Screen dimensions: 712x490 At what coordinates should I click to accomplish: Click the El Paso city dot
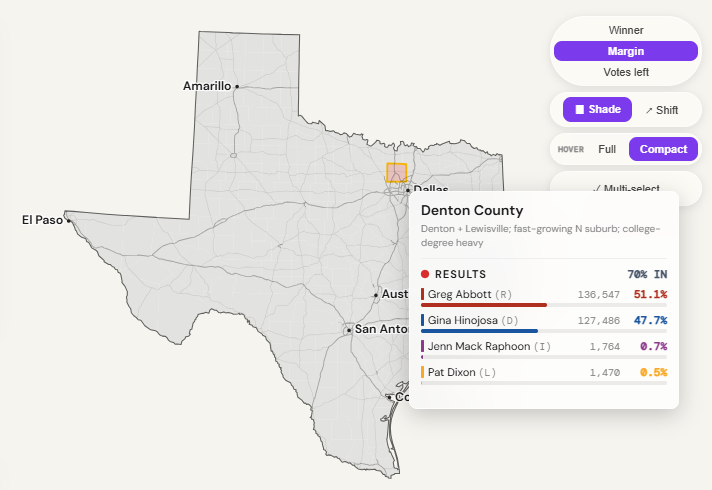point(69,221)
